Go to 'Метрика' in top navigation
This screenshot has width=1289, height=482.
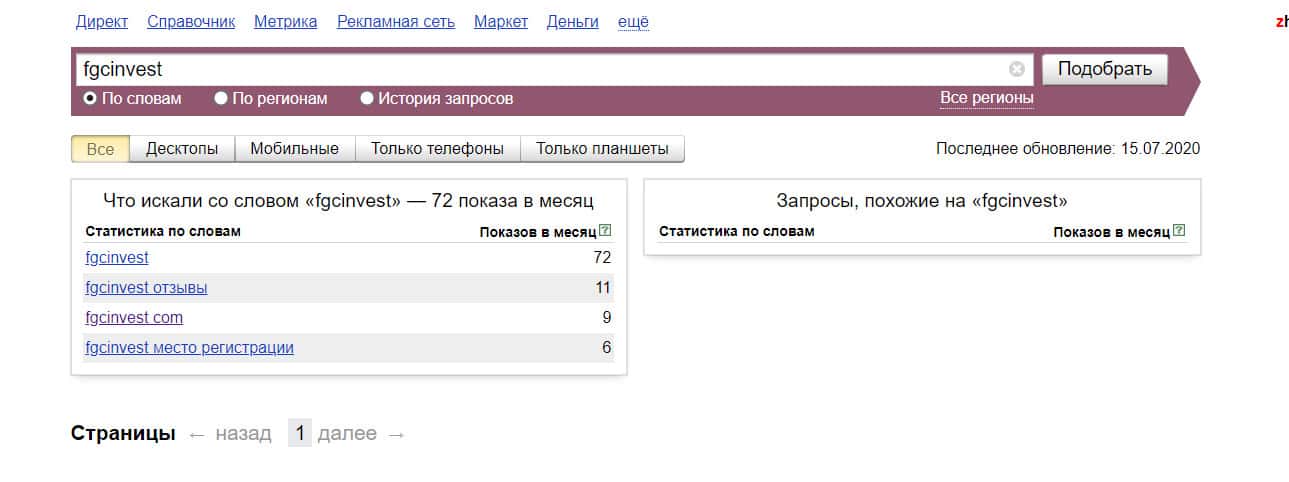[x=285, y=21]
